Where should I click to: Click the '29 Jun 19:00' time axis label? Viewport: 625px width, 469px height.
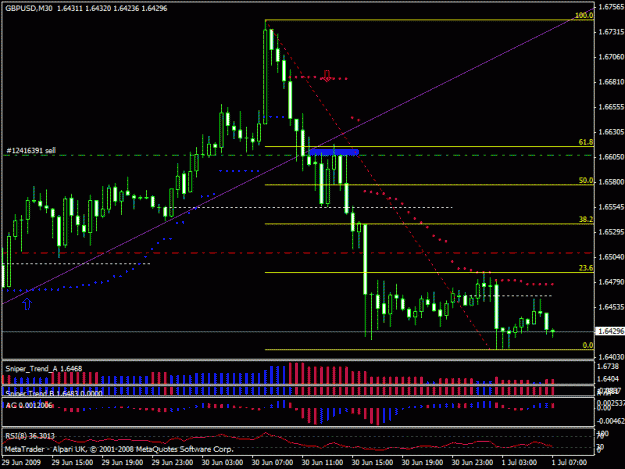point(122,463)
